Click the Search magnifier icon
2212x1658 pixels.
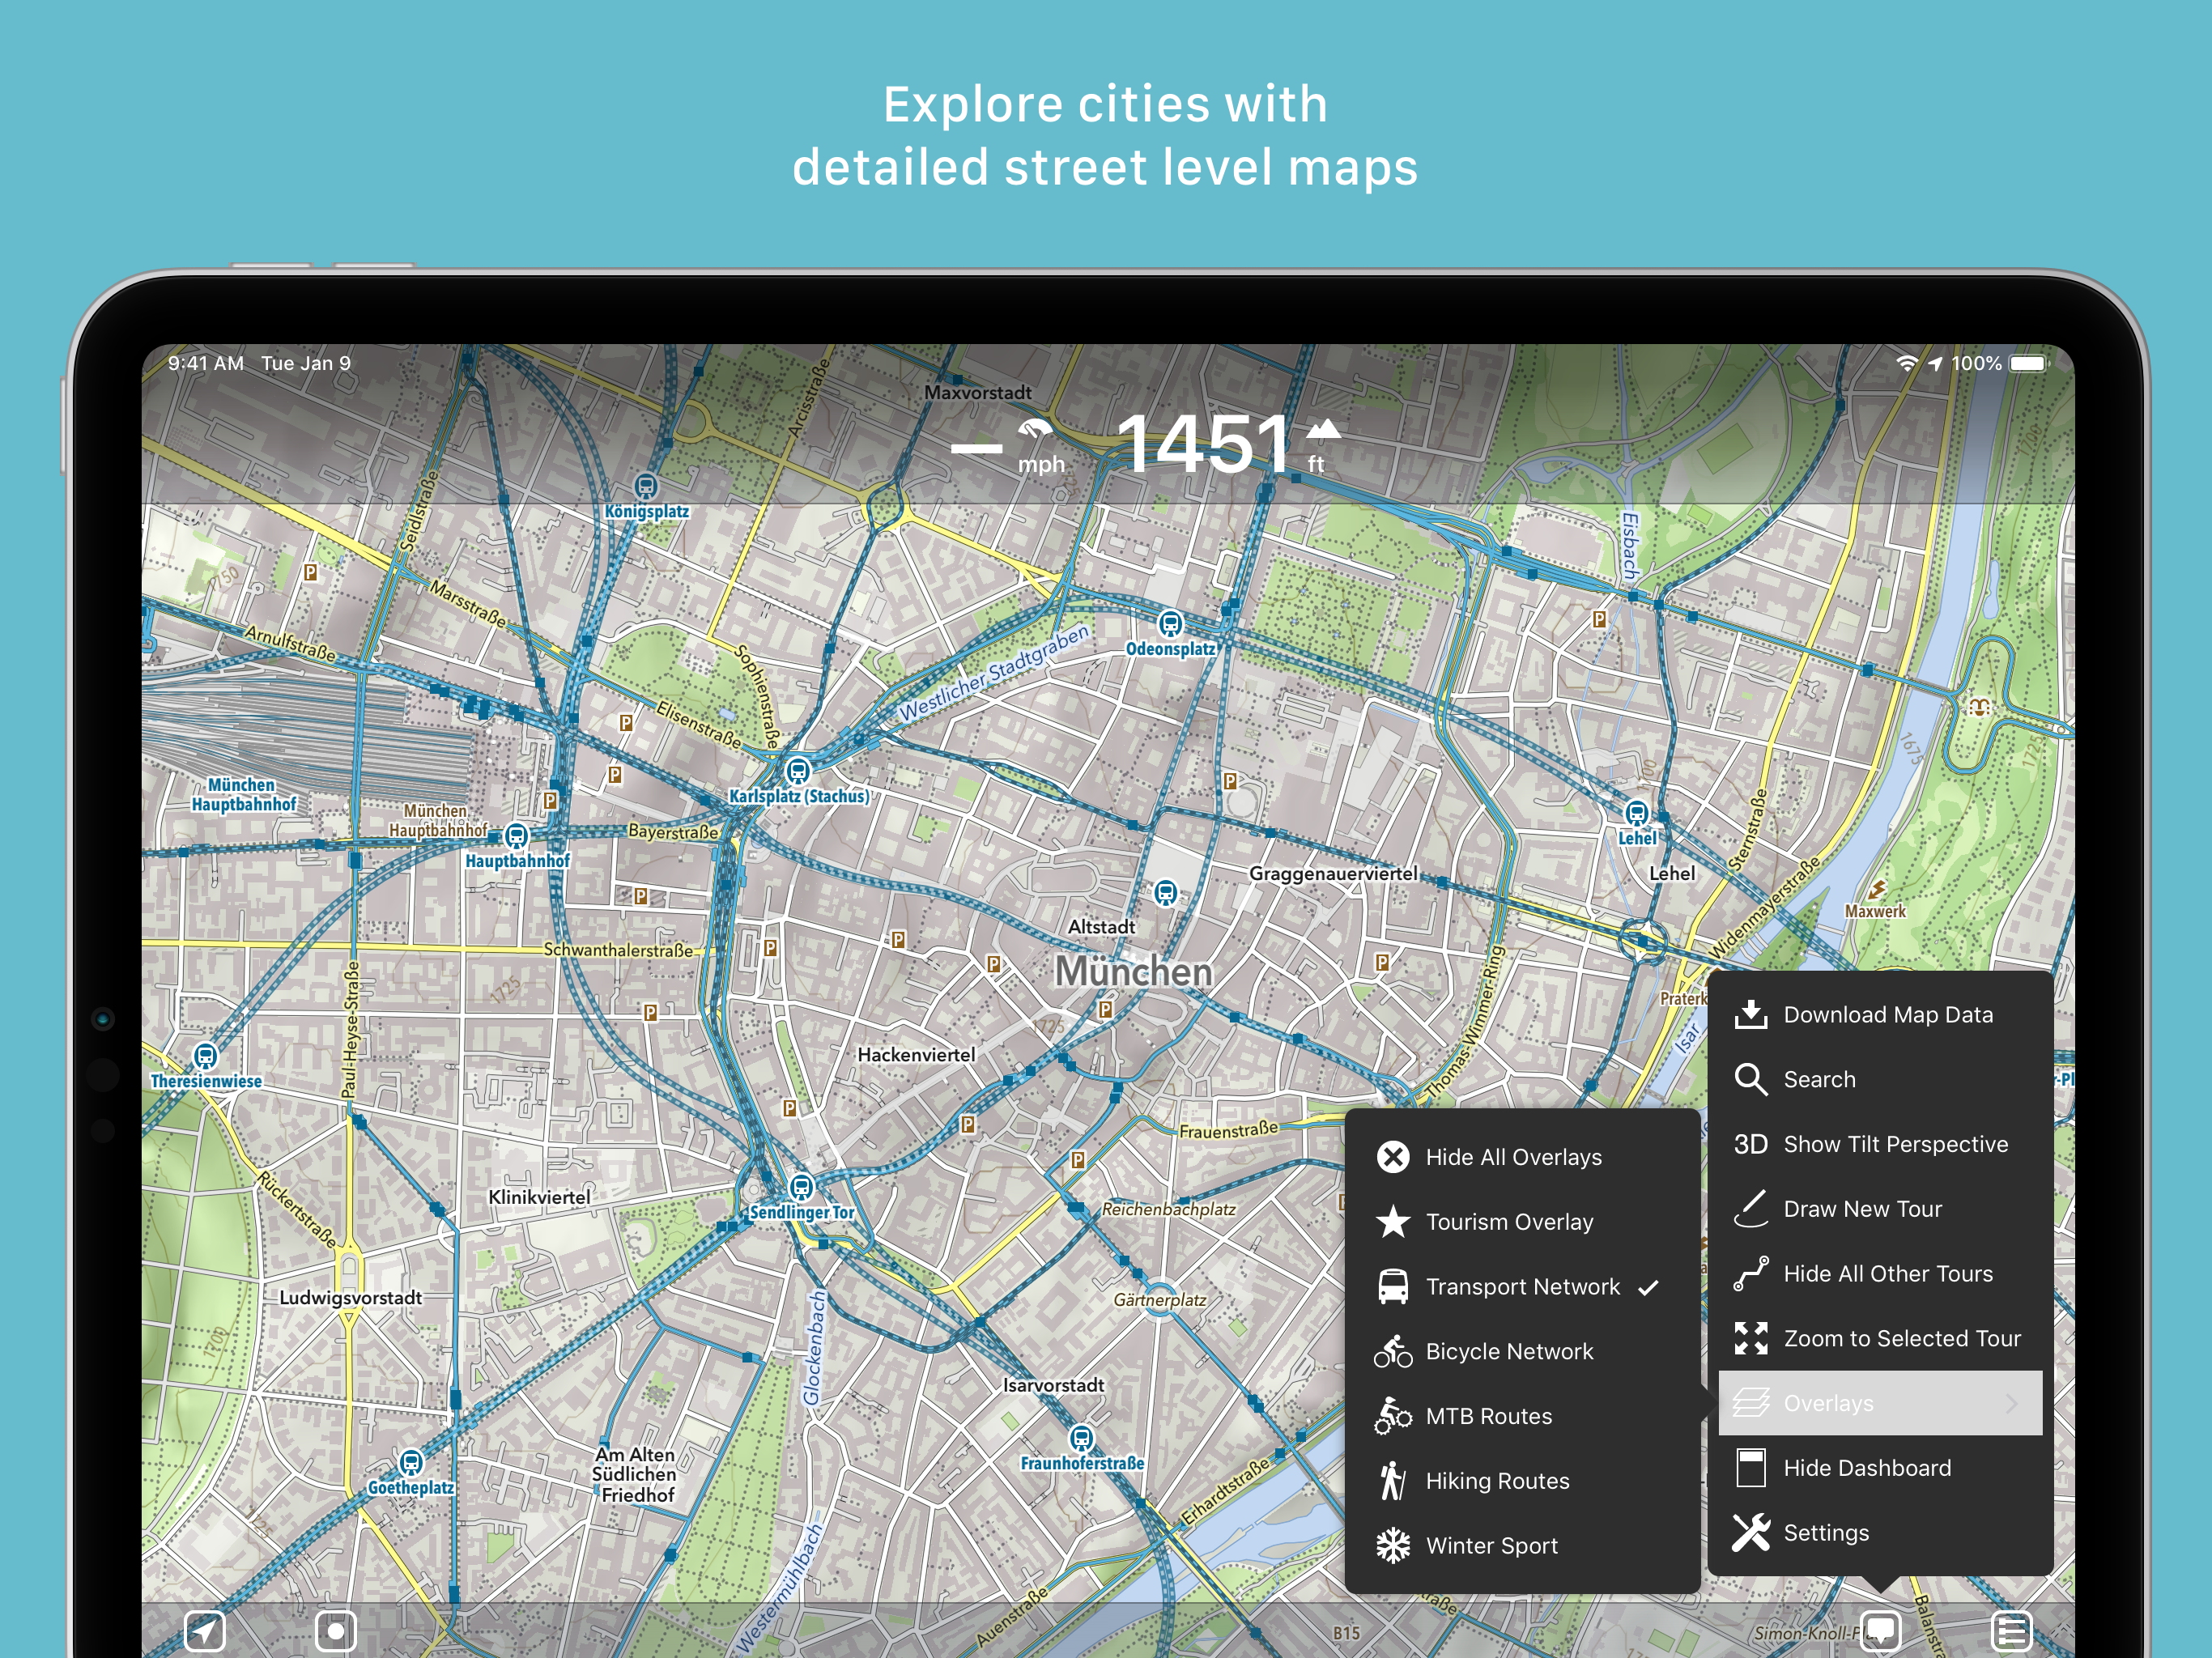tap(1750, 1079)
